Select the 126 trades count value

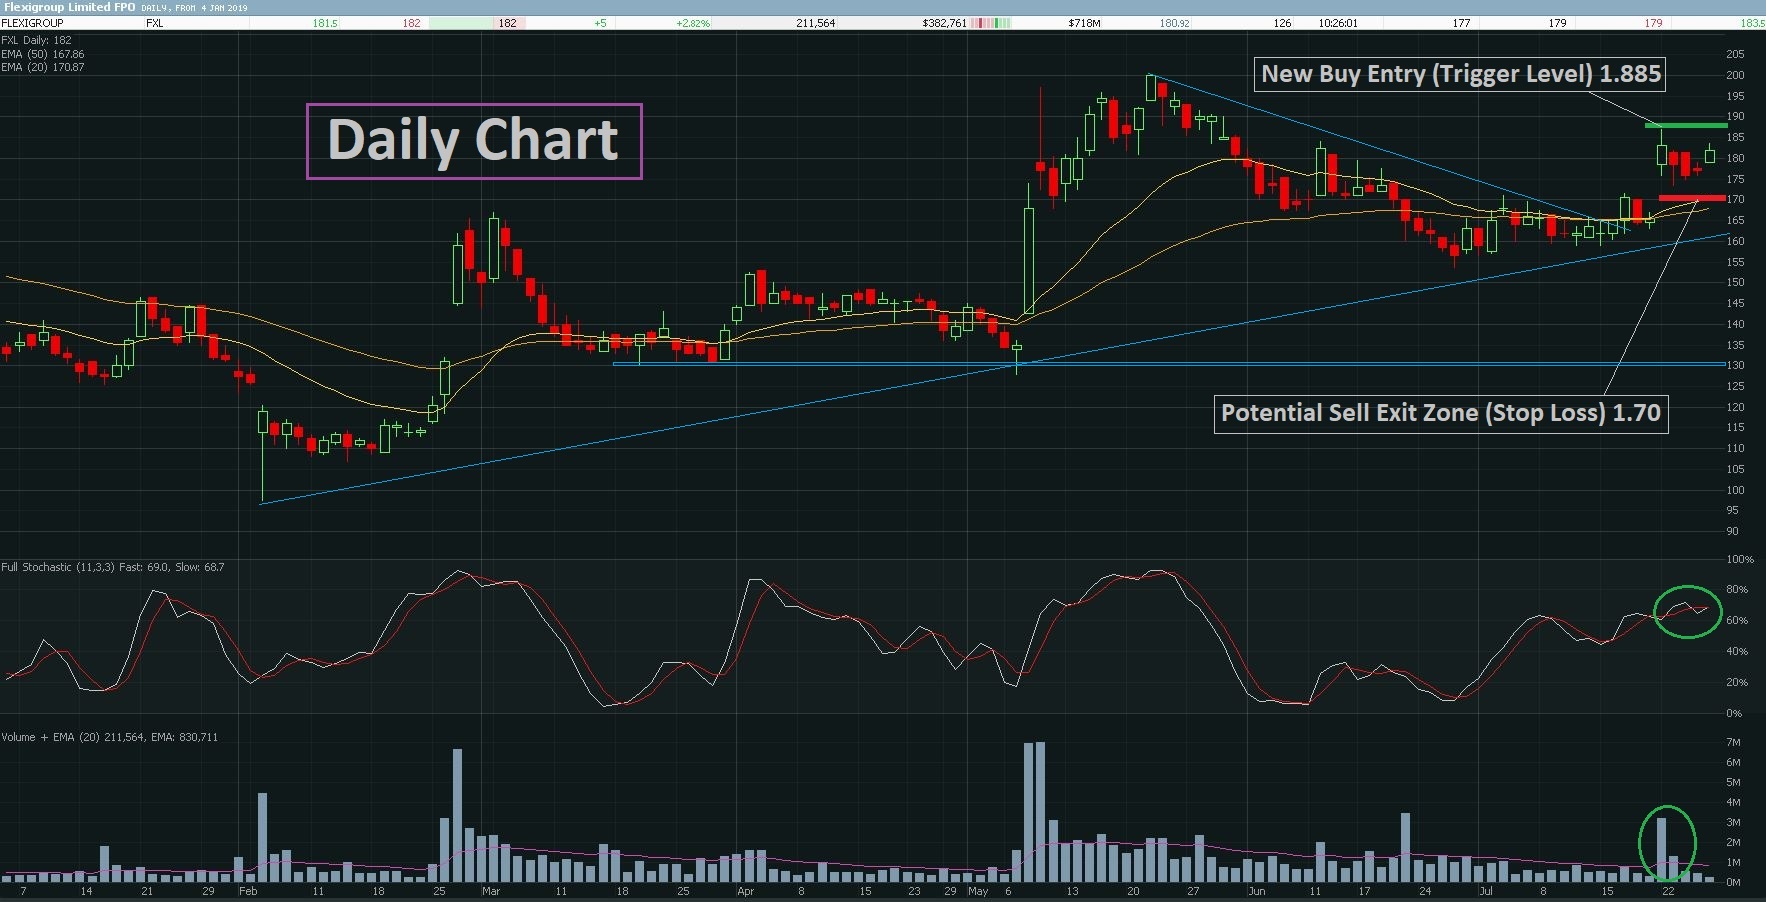[x=1282, y=23]
